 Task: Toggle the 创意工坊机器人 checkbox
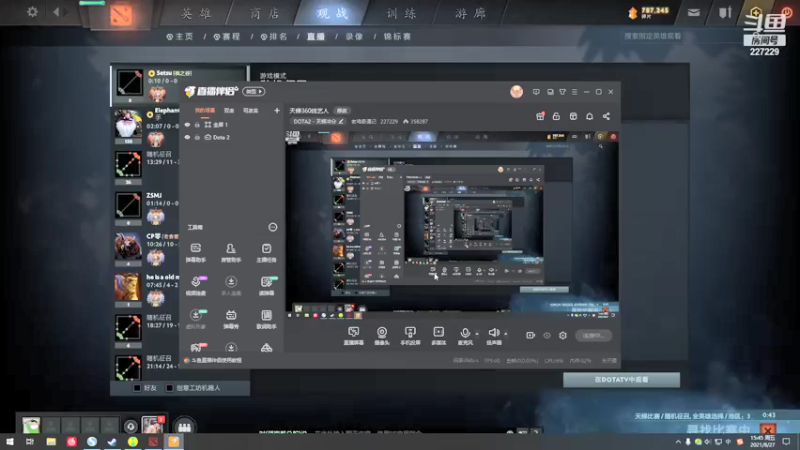point(169,388)
